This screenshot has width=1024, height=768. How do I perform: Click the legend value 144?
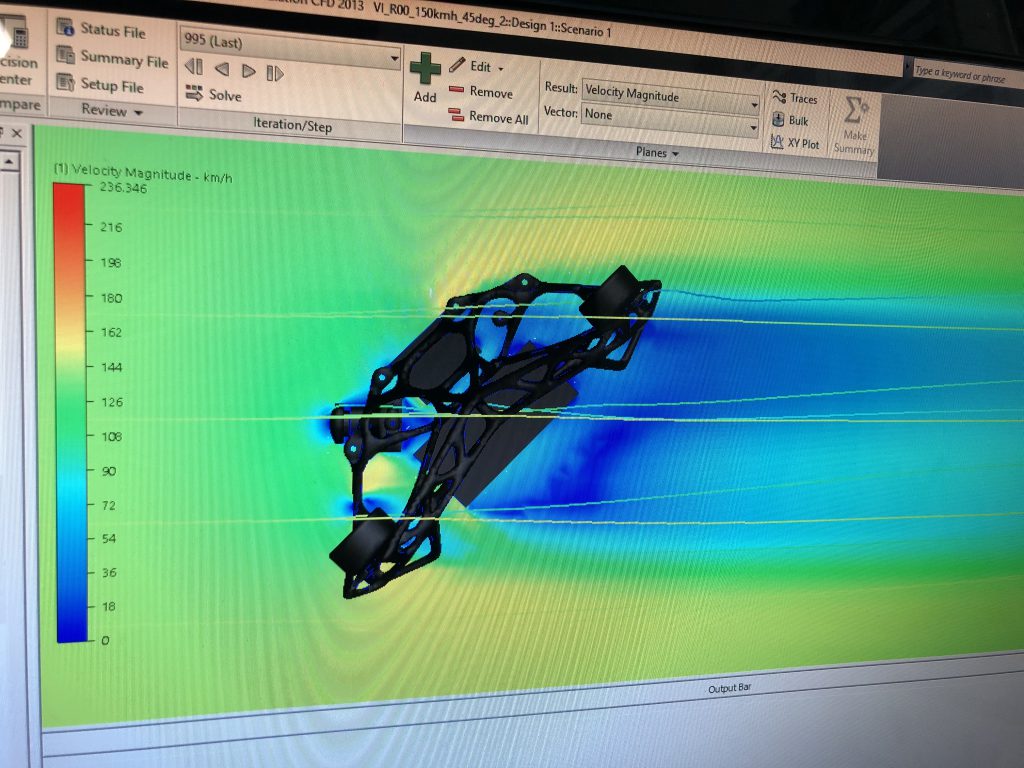tap(112, 367)
